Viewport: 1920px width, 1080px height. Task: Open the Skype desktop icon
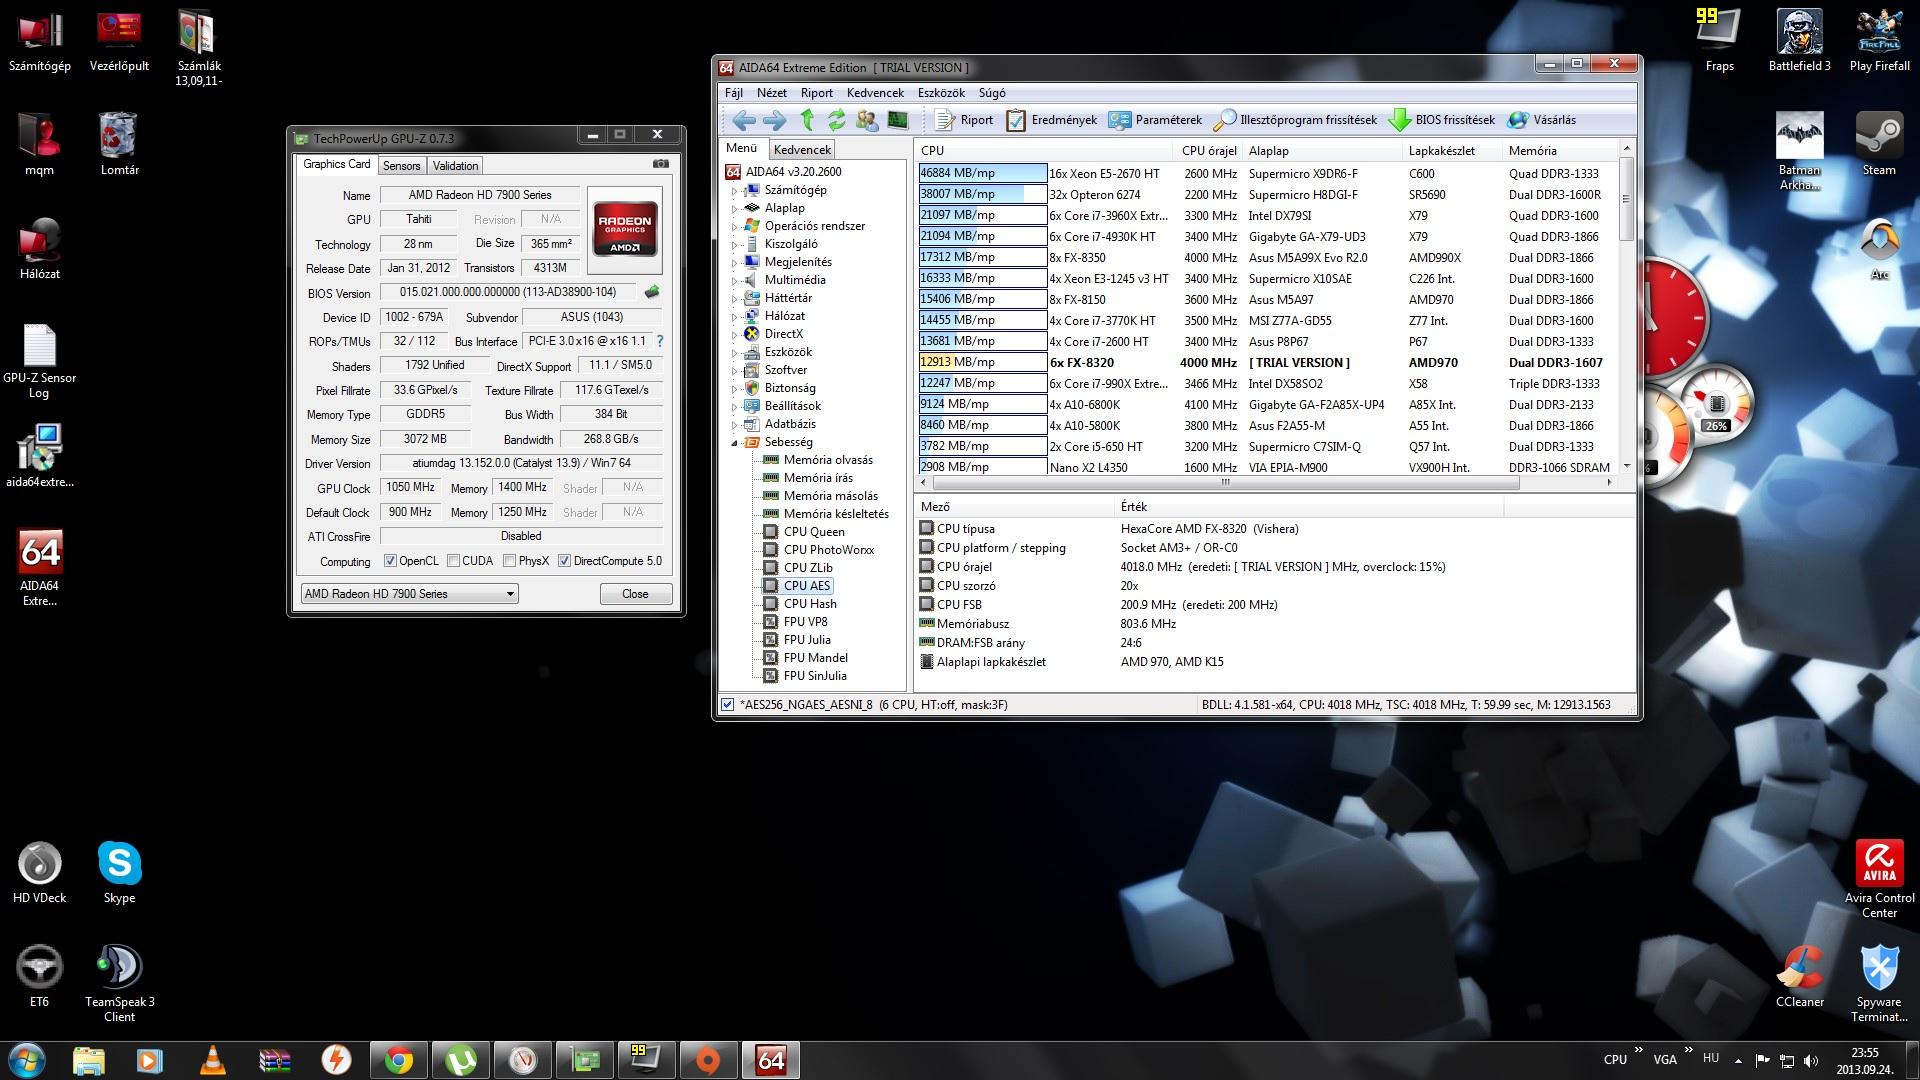(119, 873)
